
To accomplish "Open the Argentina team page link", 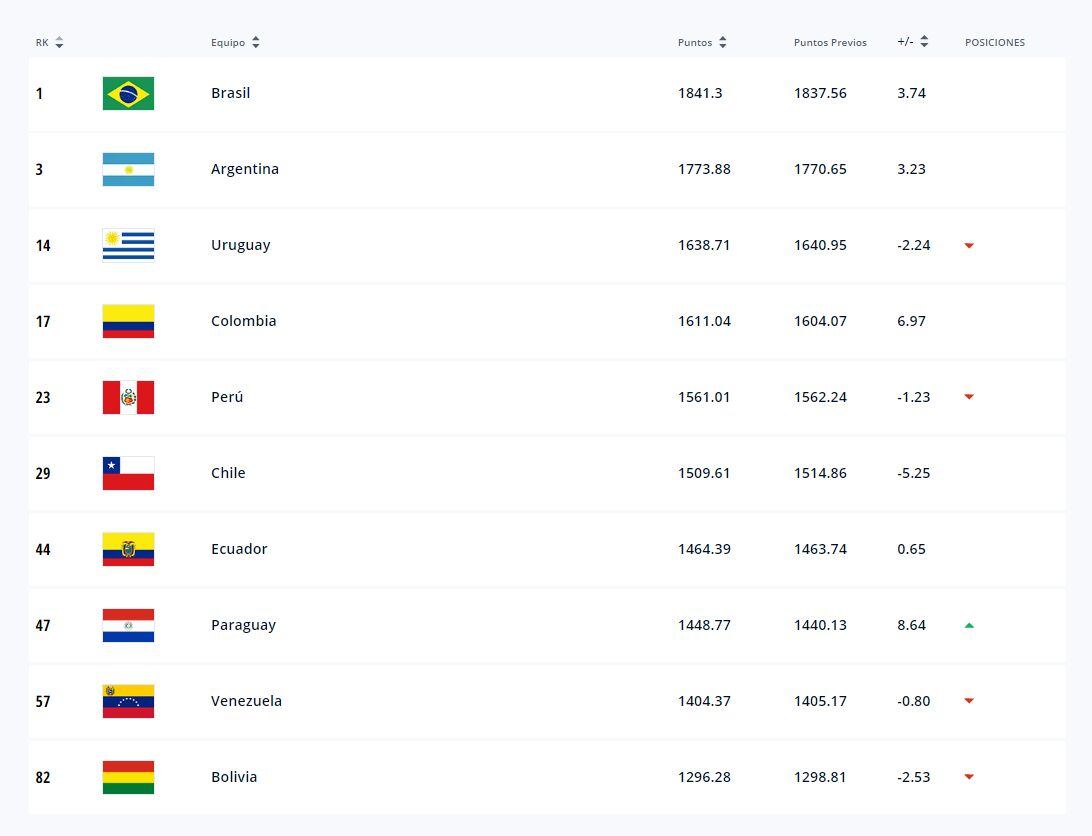I will (x=245, y=169).
